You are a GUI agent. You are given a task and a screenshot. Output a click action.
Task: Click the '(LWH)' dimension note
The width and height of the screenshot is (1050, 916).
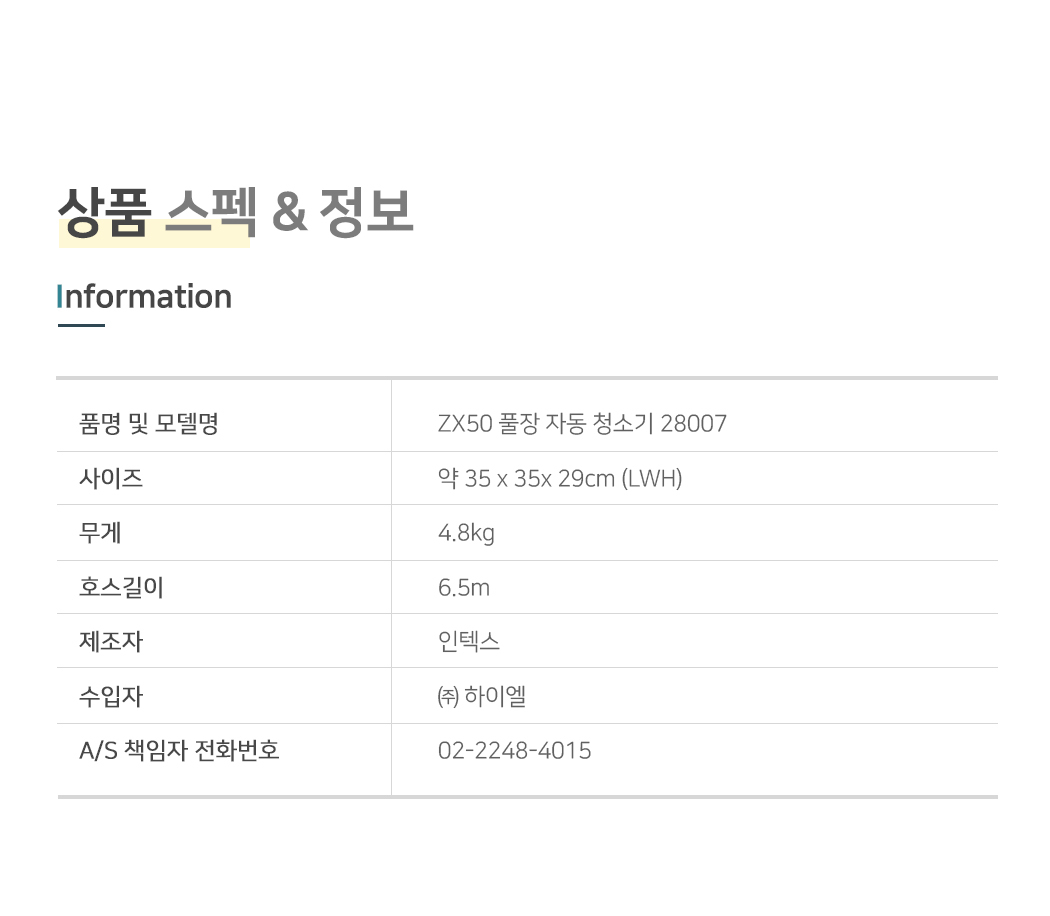(652, 479)
